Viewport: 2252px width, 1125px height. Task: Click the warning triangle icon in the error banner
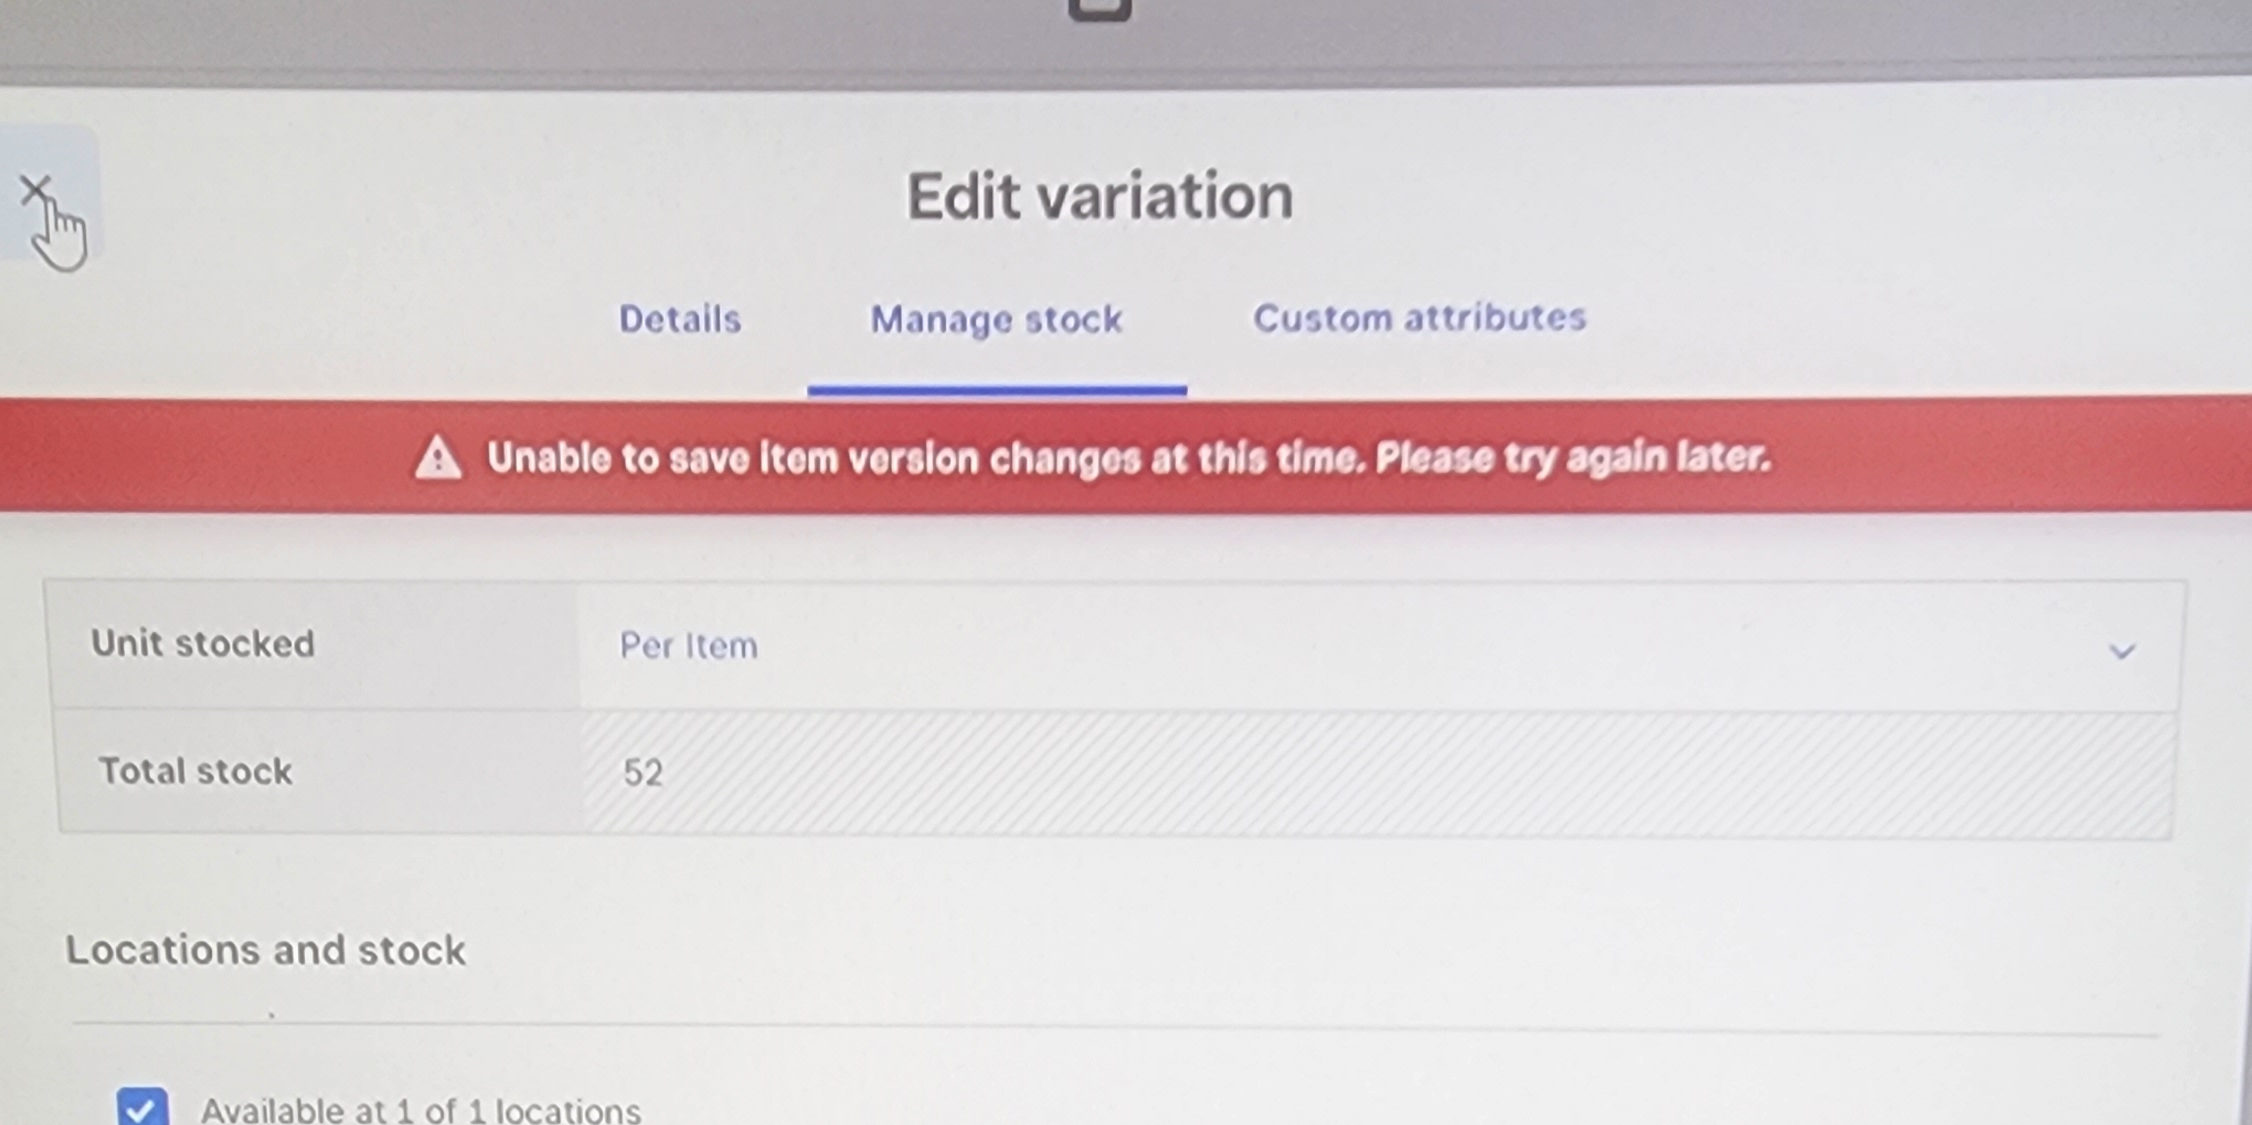click(438, 459)
